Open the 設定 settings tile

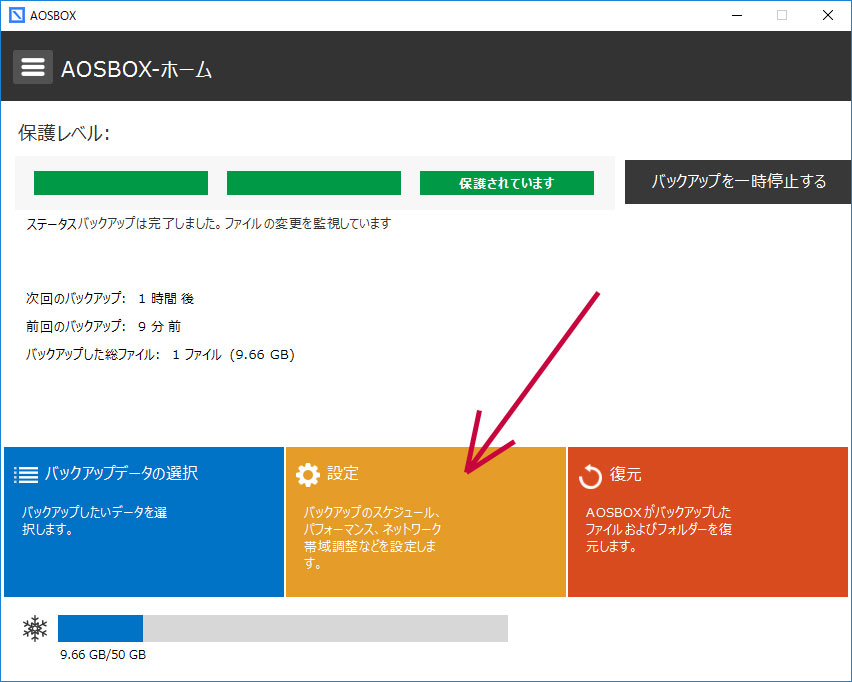tap(425, 522)
